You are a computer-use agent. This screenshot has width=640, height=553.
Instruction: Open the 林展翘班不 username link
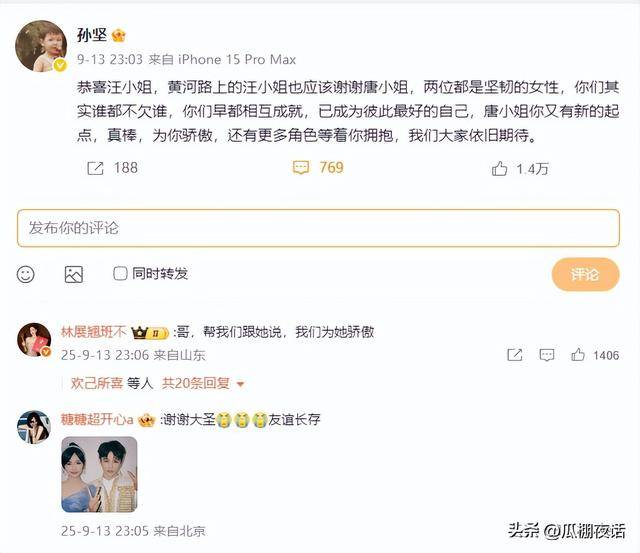pyautogui.click(x=93, y=332)
